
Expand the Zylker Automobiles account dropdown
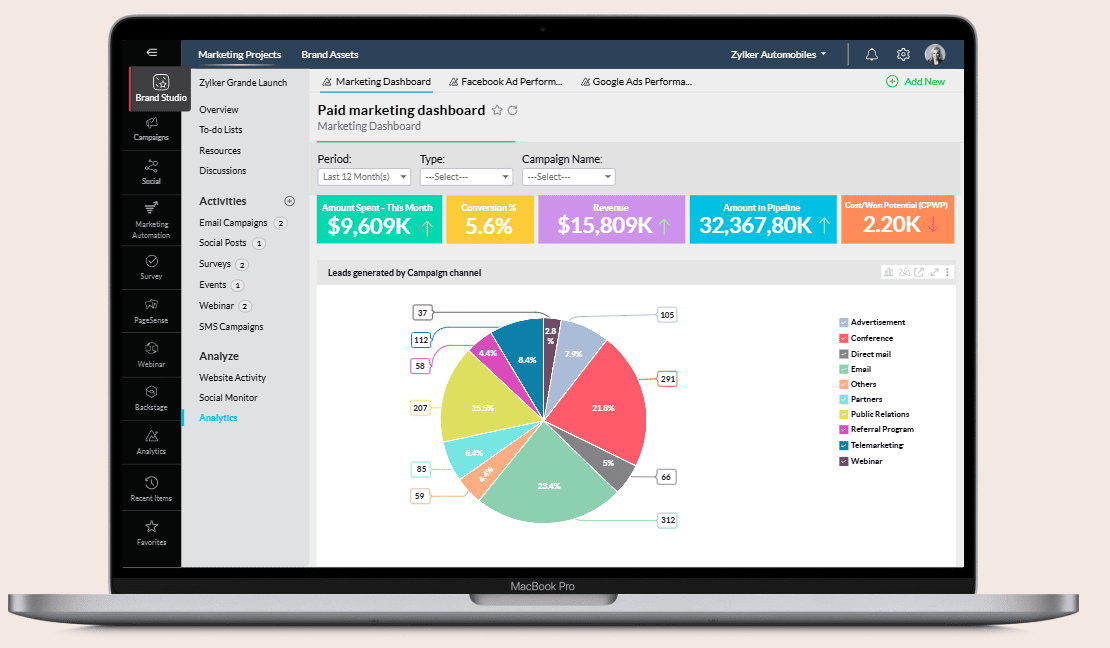(x=778, y=55)
